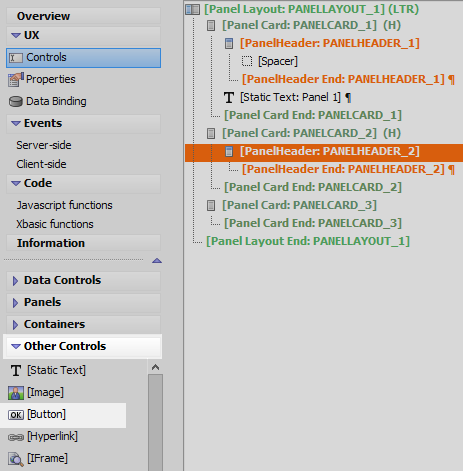Click the Image control picture icon
Image resolution: width=463 pixels, height=471 pixels.
[16, 393]
